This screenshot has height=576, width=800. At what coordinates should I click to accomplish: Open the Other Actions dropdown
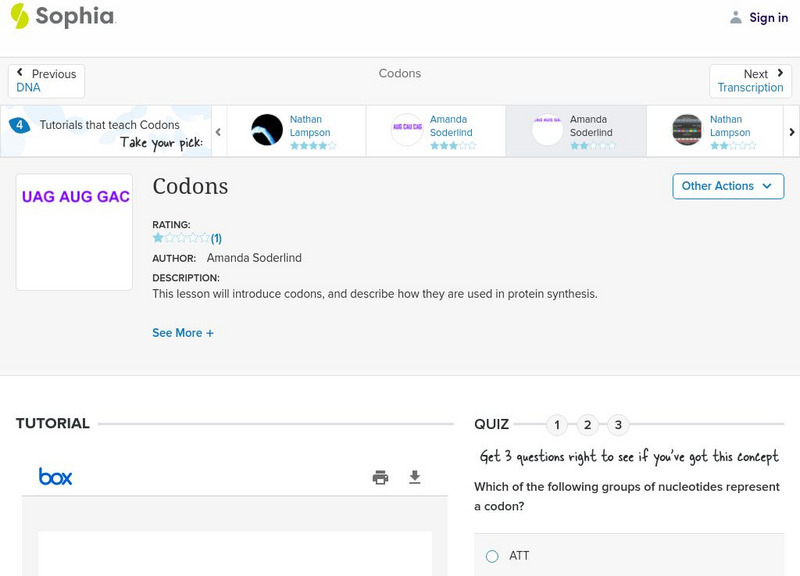coord(728,186)
